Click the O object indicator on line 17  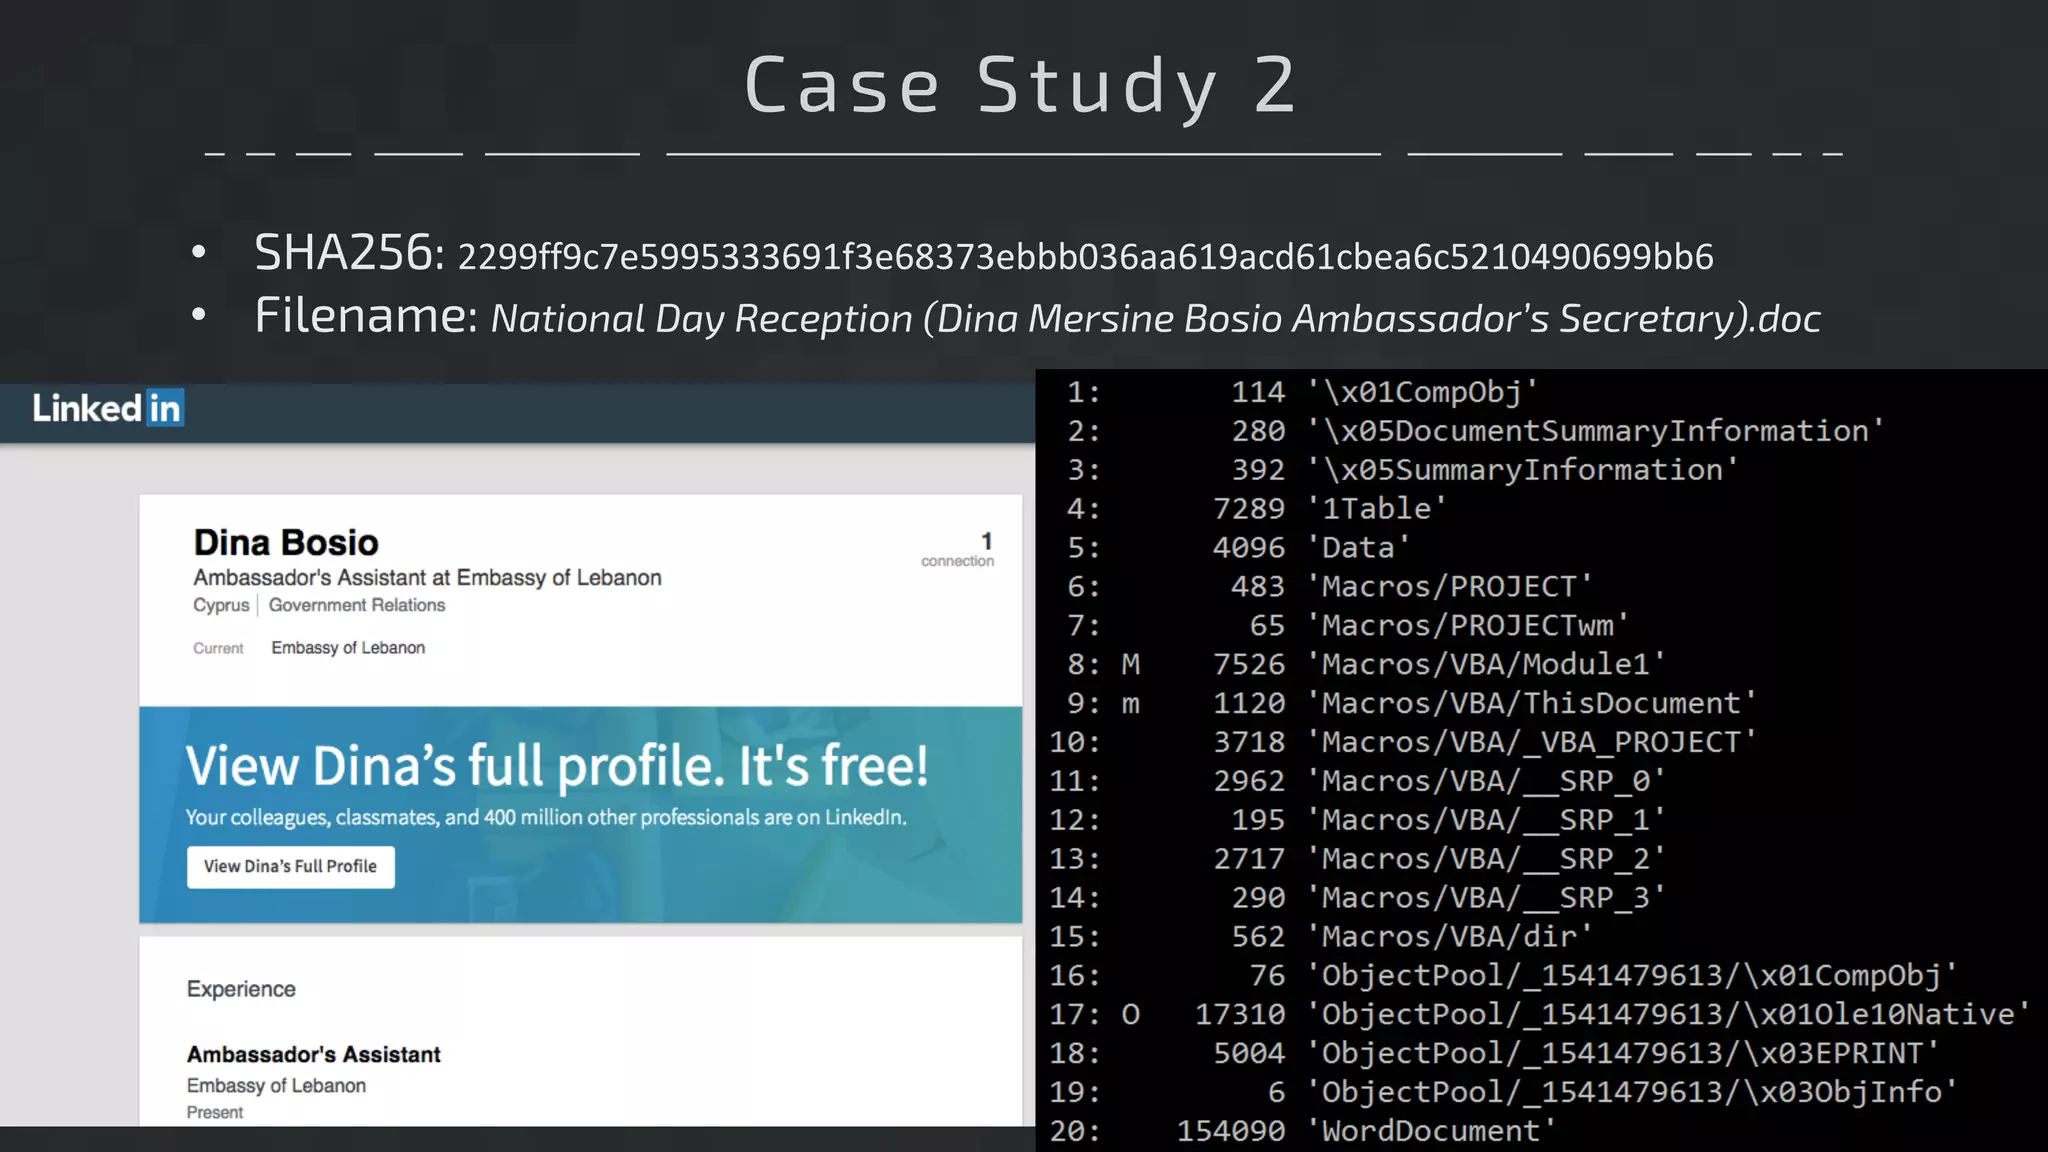(1130, 1014)
